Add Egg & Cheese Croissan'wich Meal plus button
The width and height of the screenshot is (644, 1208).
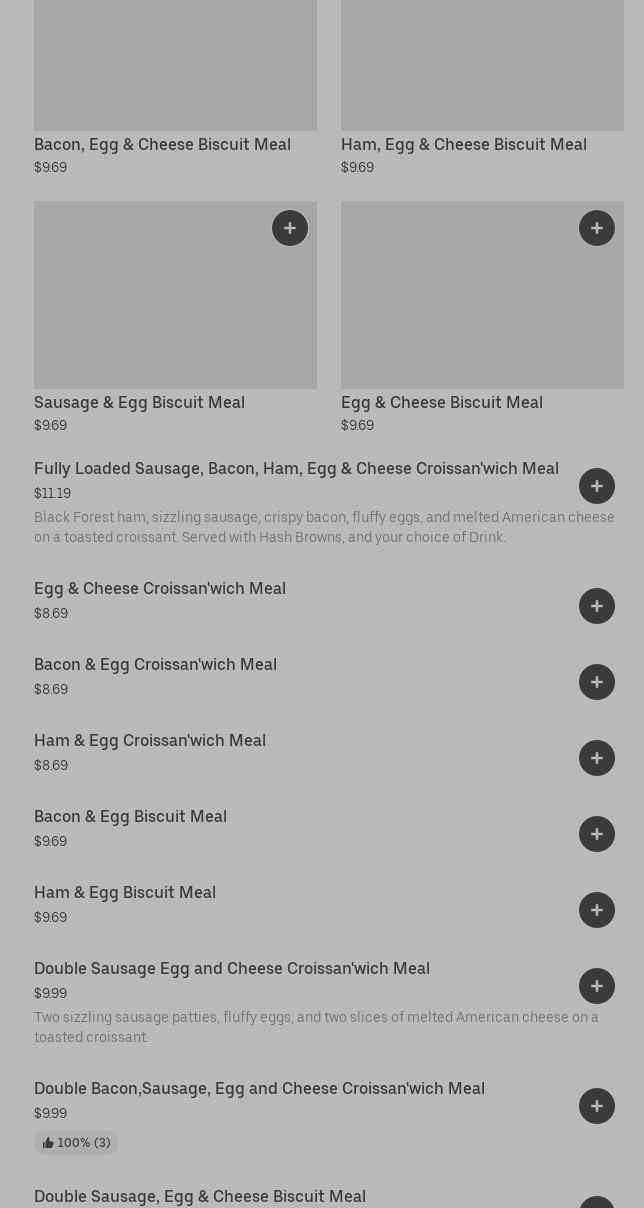click(597, 606)
